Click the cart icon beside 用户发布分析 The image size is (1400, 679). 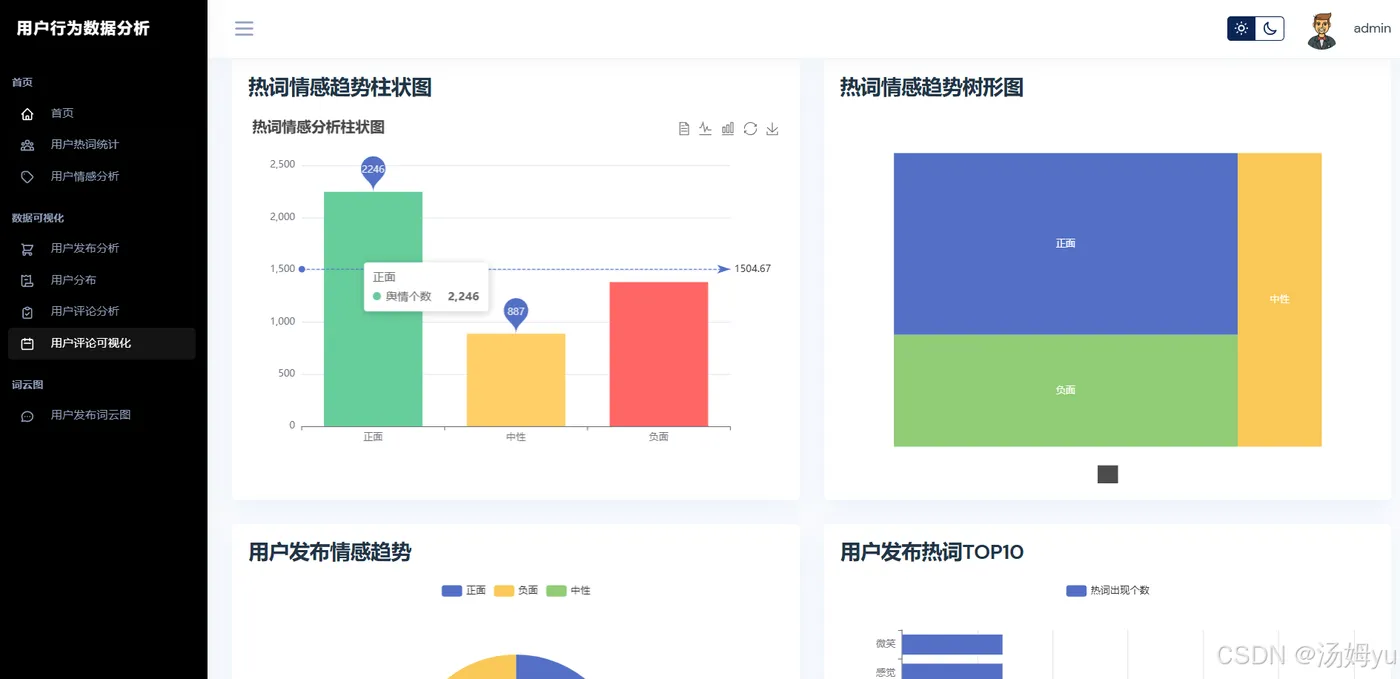tap(28, 249)
